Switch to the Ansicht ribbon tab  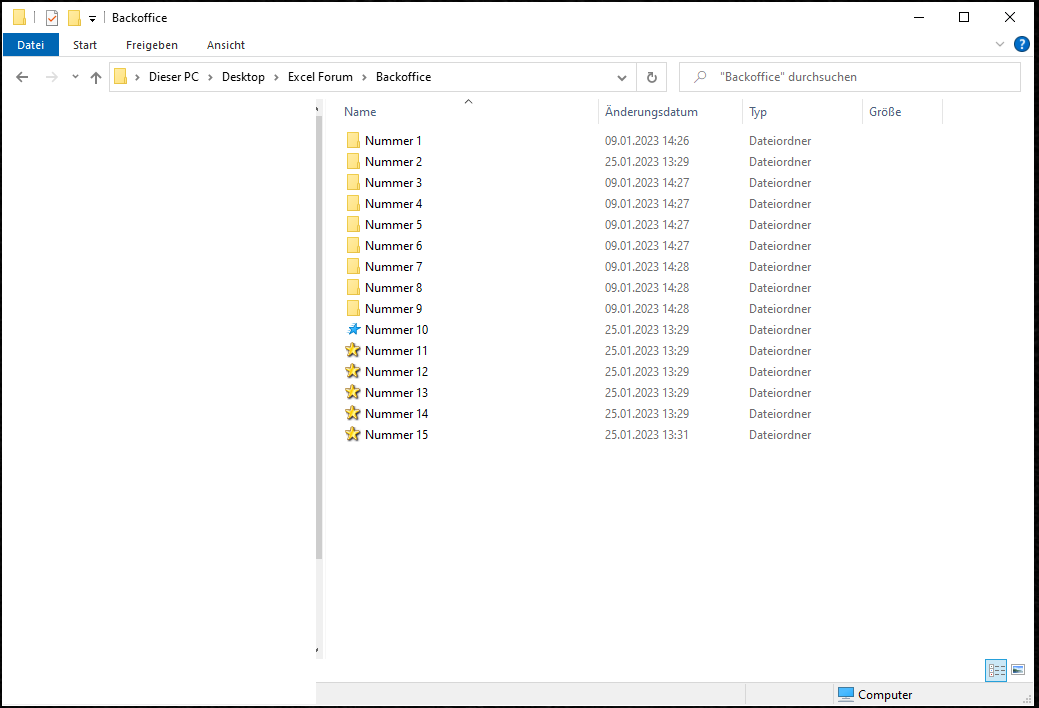click(226, 45)
